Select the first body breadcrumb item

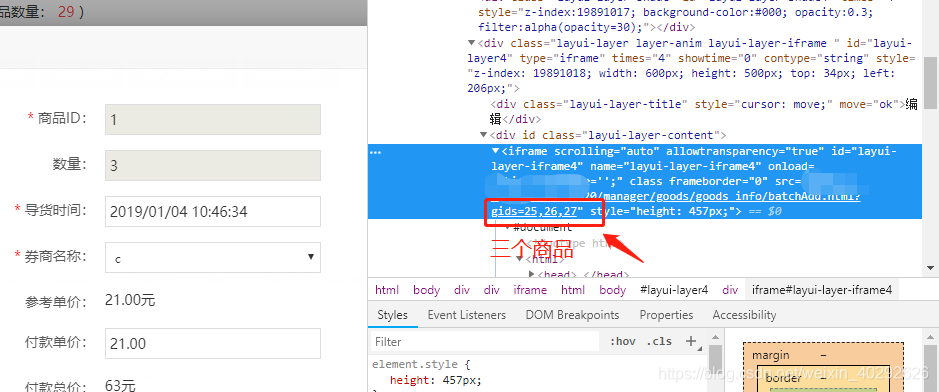[x=426, y=290]
